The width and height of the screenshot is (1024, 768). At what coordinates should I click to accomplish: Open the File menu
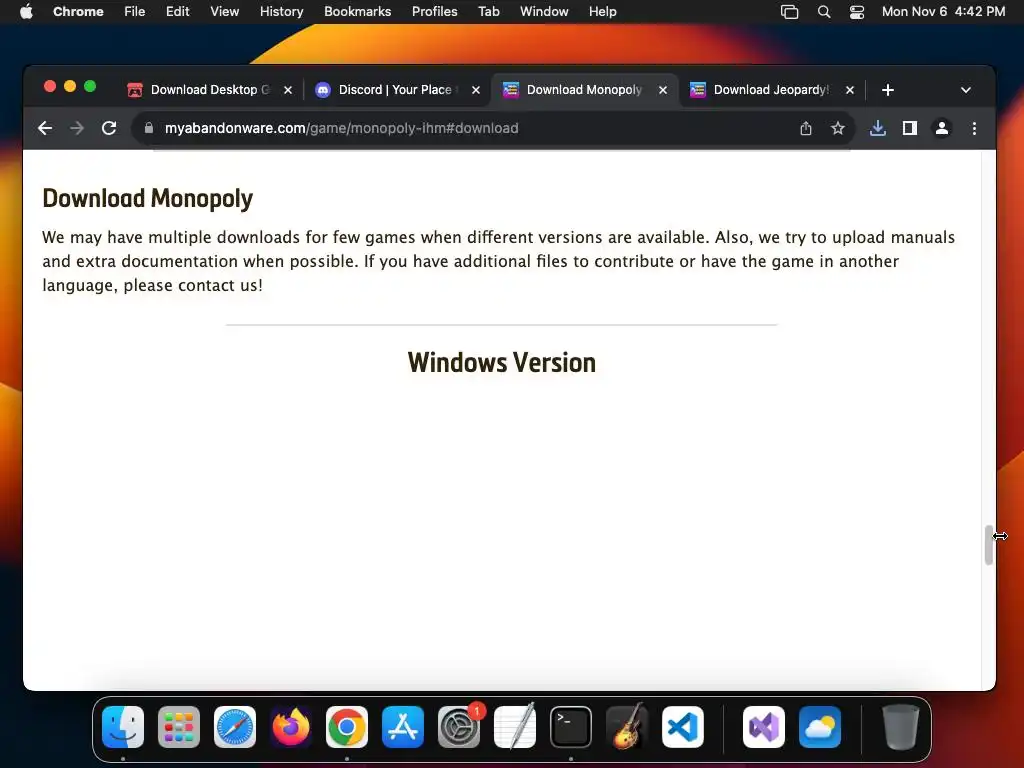coord(135,12)
